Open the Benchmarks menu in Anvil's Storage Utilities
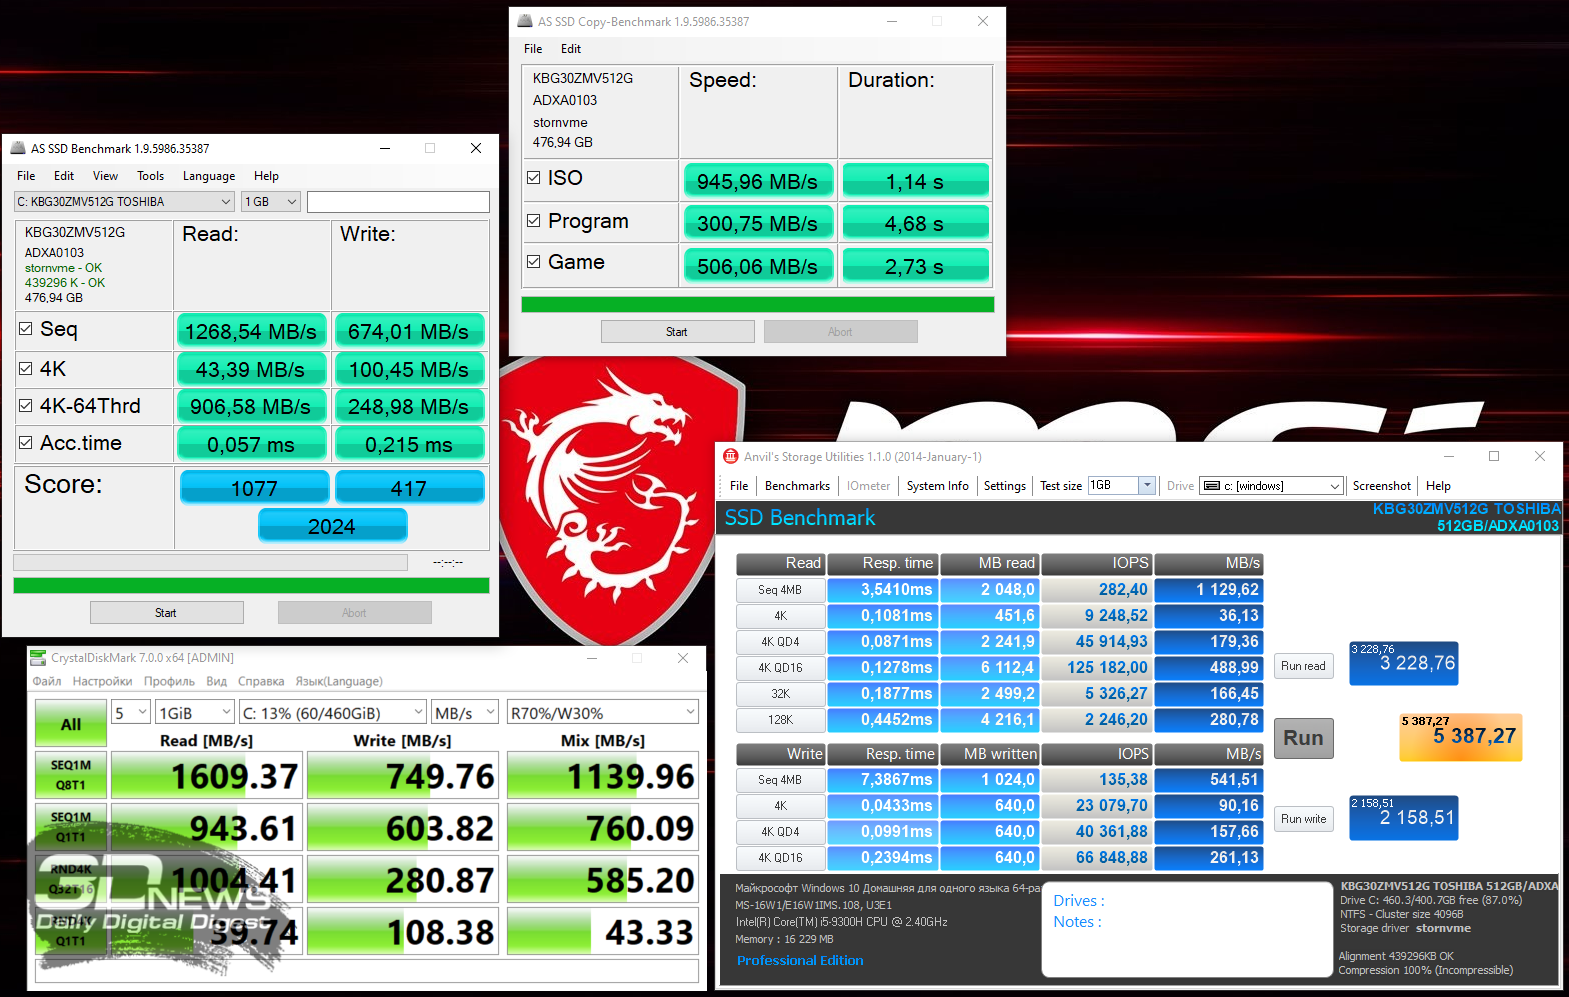This screenshot has height=997, width=1569. [797, 486]
